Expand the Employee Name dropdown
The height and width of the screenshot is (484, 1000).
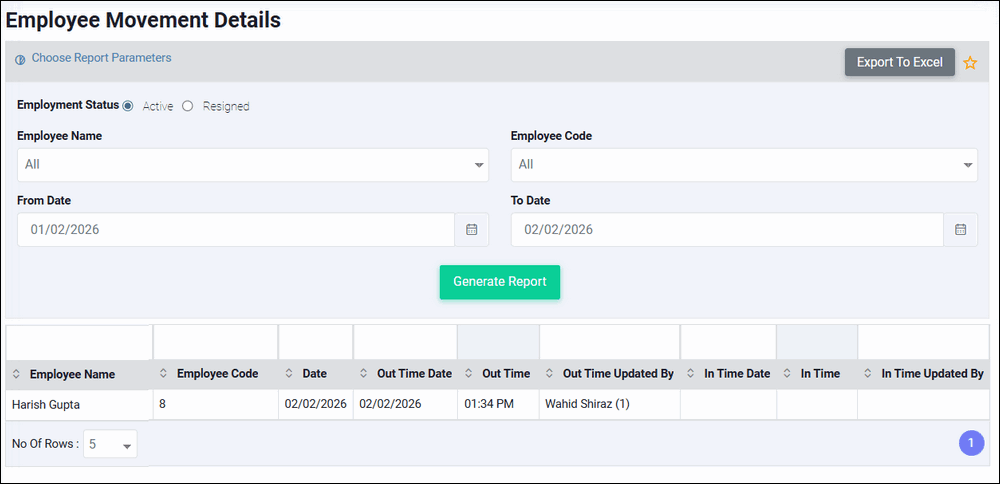pos(252,165)
